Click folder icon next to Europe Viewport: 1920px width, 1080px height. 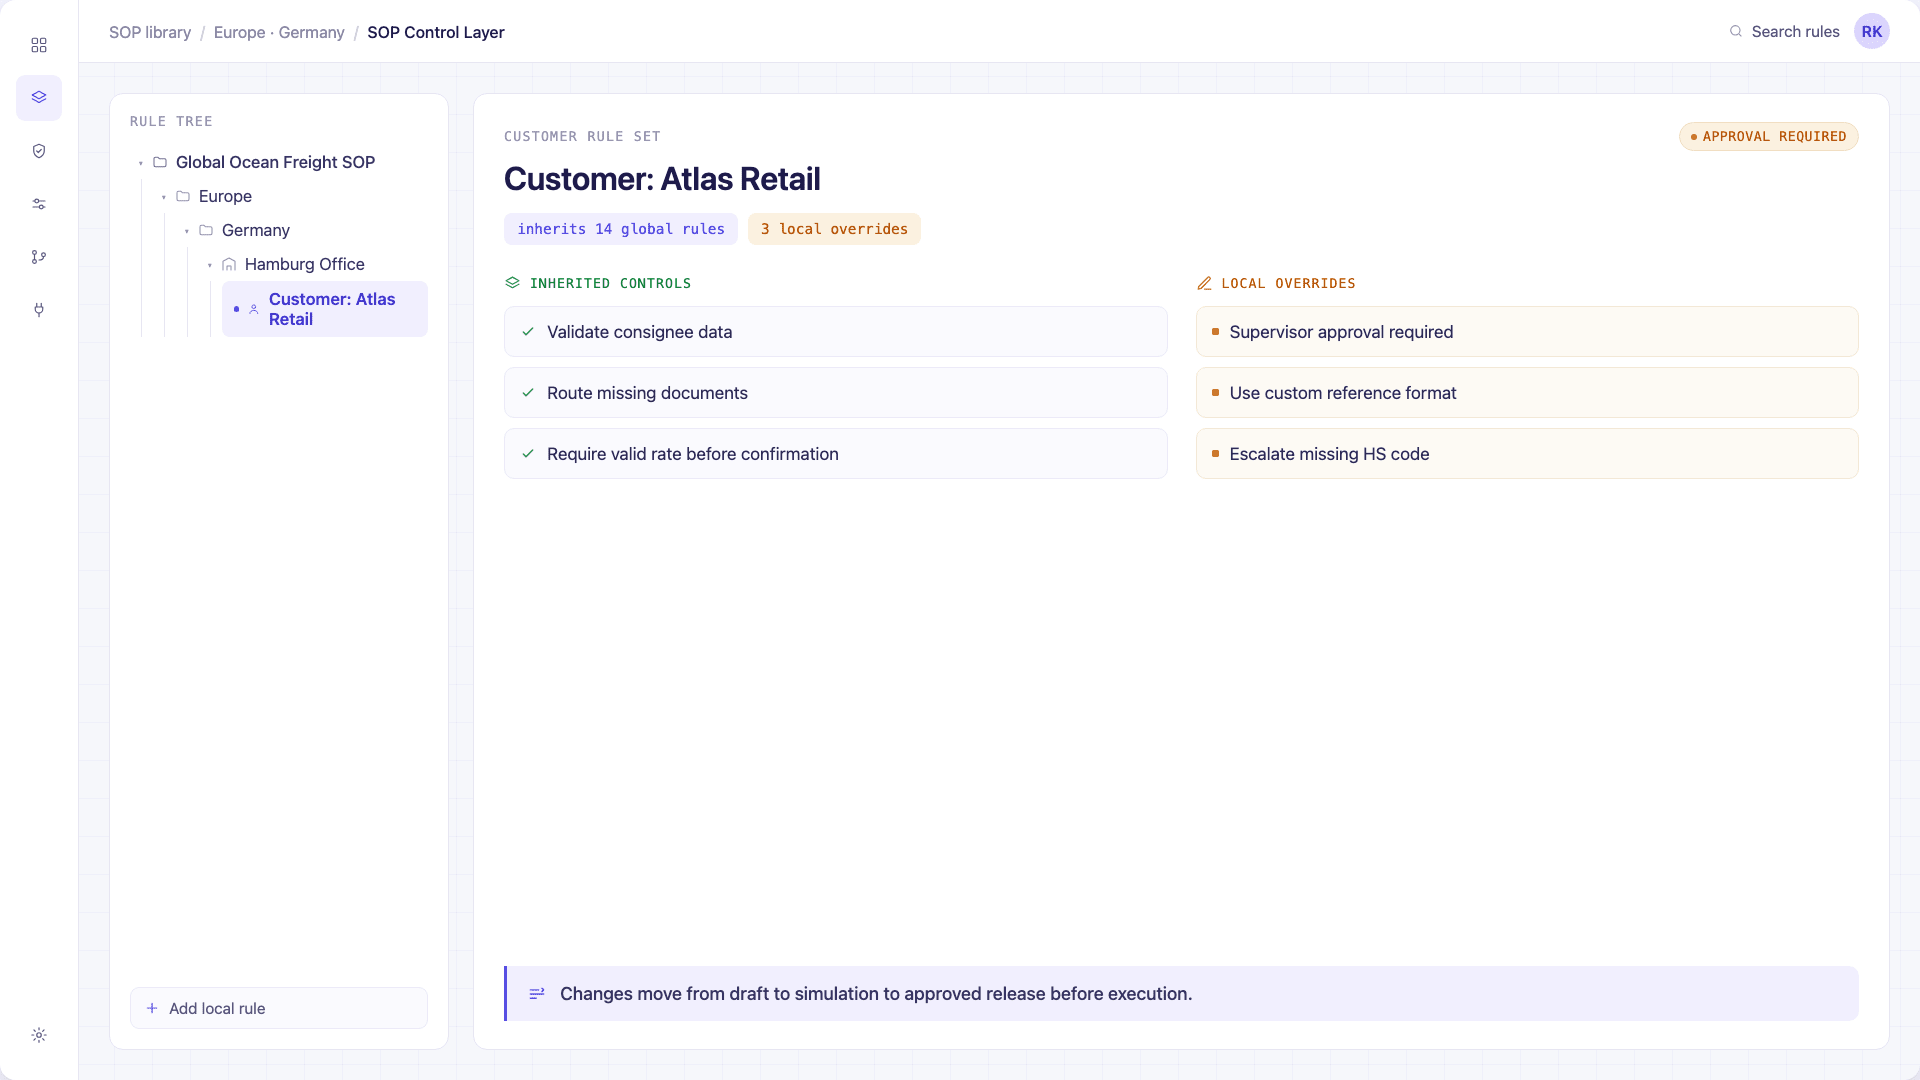click(183, 196)
